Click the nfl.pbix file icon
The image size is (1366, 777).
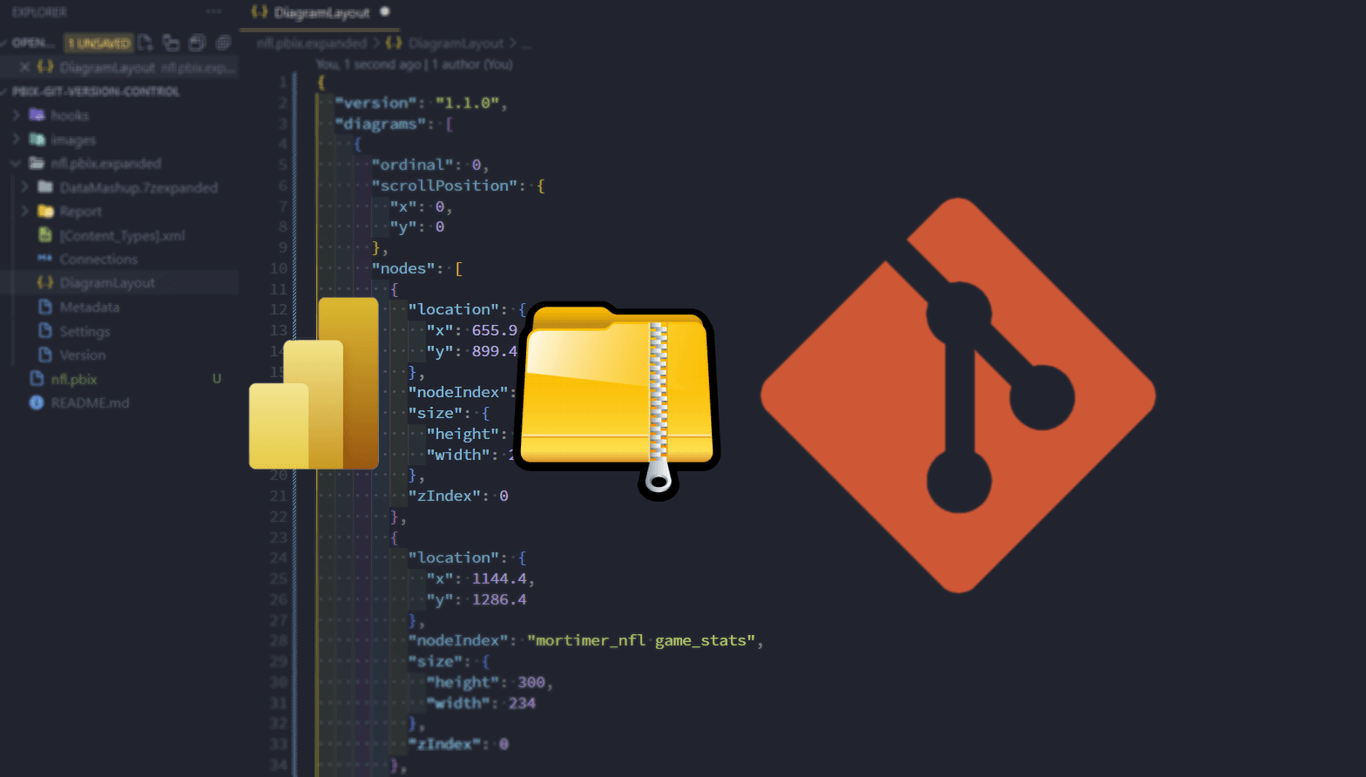point(37,379)
